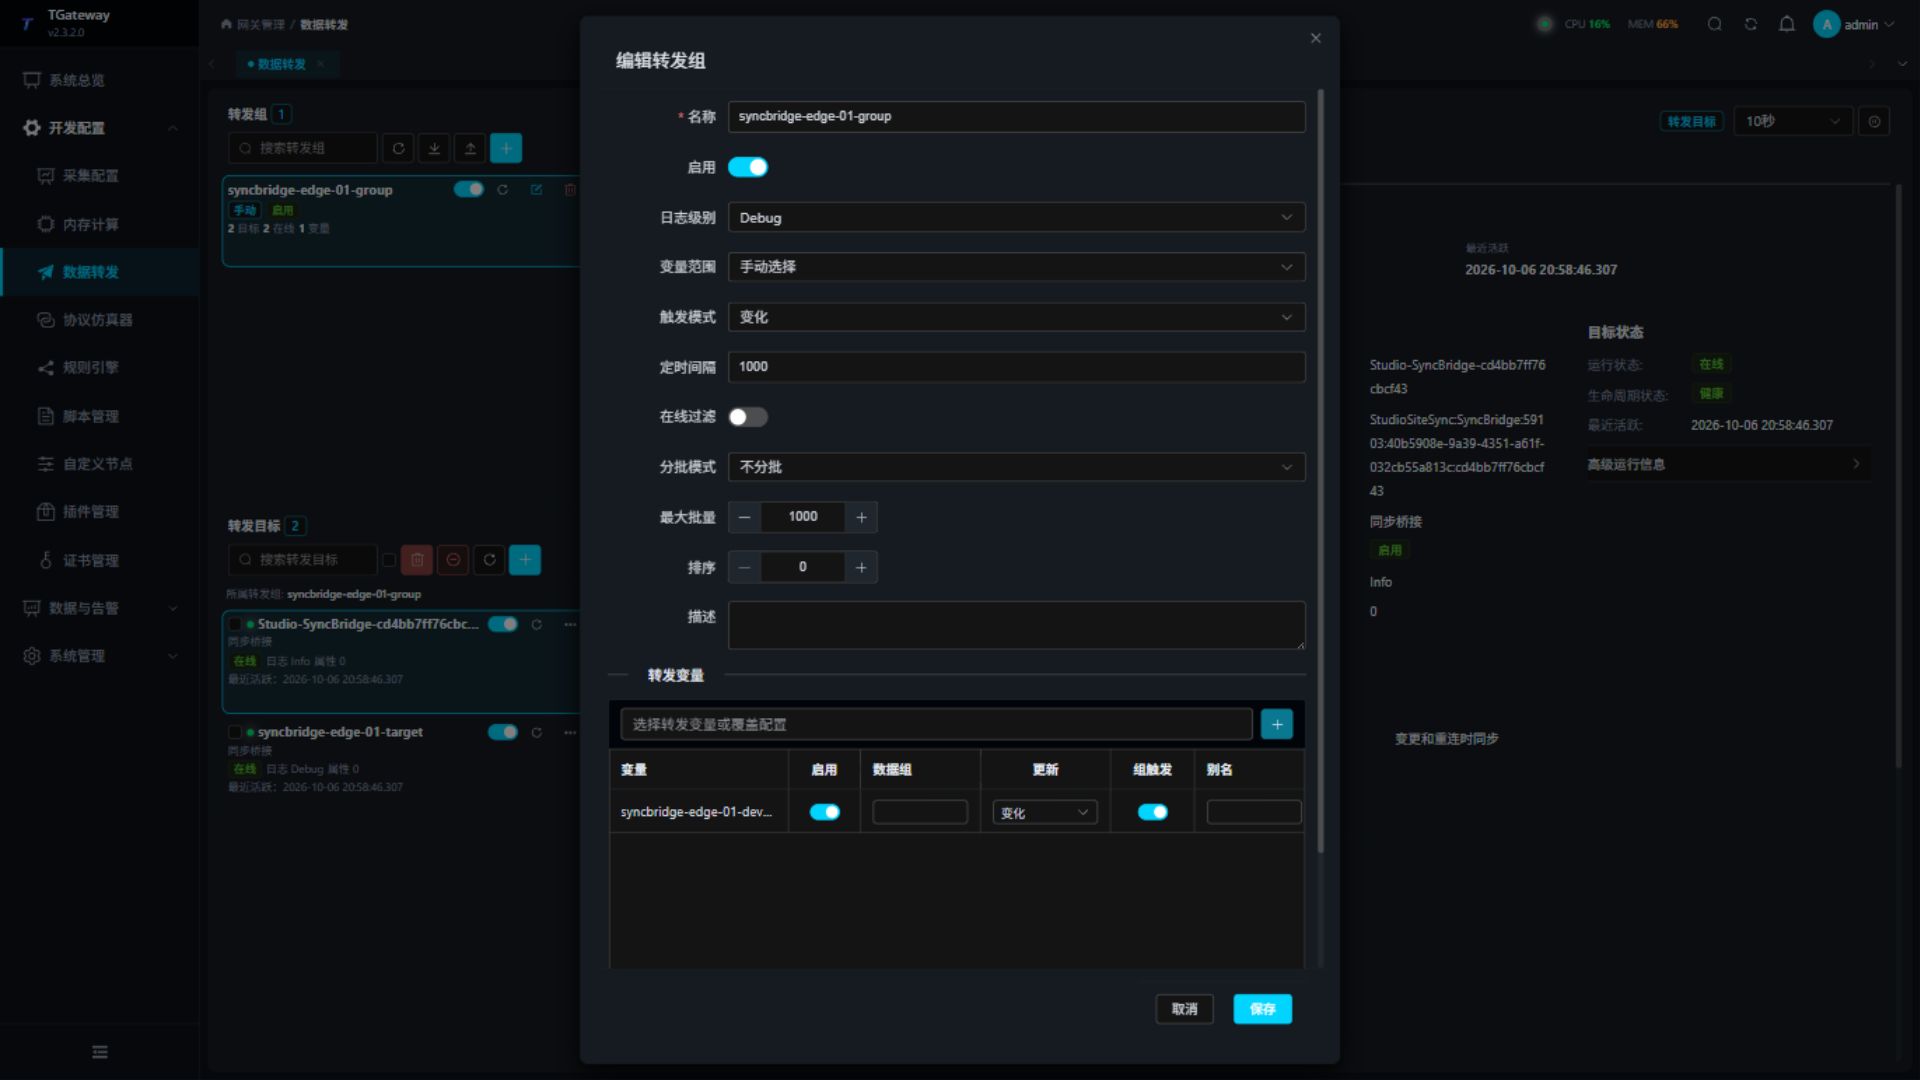Open the 日志级别 Debug dropdown

point(1016,217)
